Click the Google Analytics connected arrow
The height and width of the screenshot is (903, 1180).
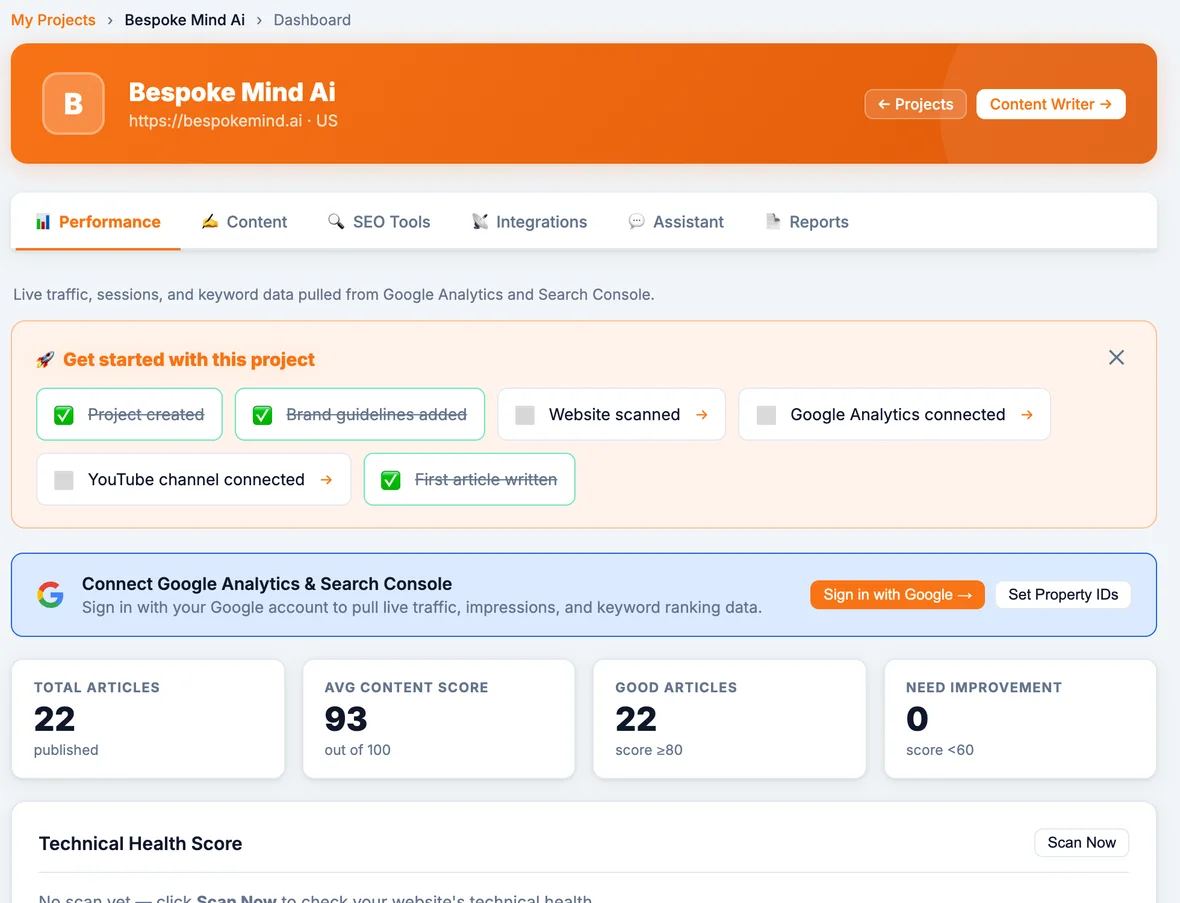[x=1026, y=415]
